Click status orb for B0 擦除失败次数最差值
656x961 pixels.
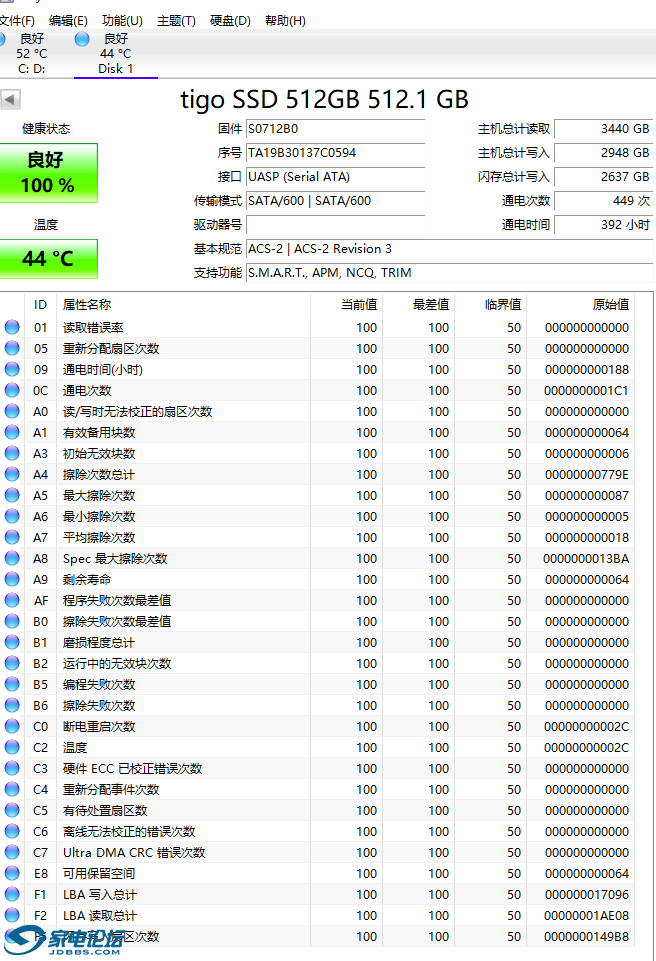tap(12, 621)
